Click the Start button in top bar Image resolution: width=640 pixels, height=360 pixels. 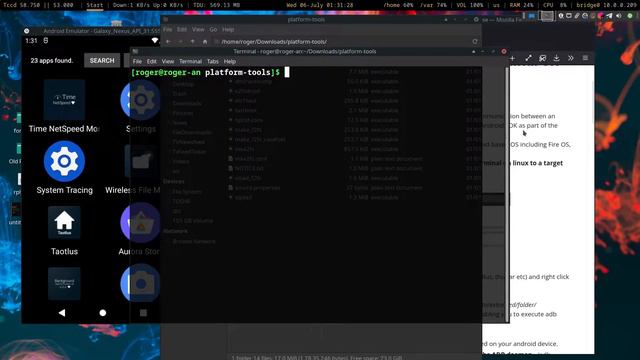[x=95, y=5]
